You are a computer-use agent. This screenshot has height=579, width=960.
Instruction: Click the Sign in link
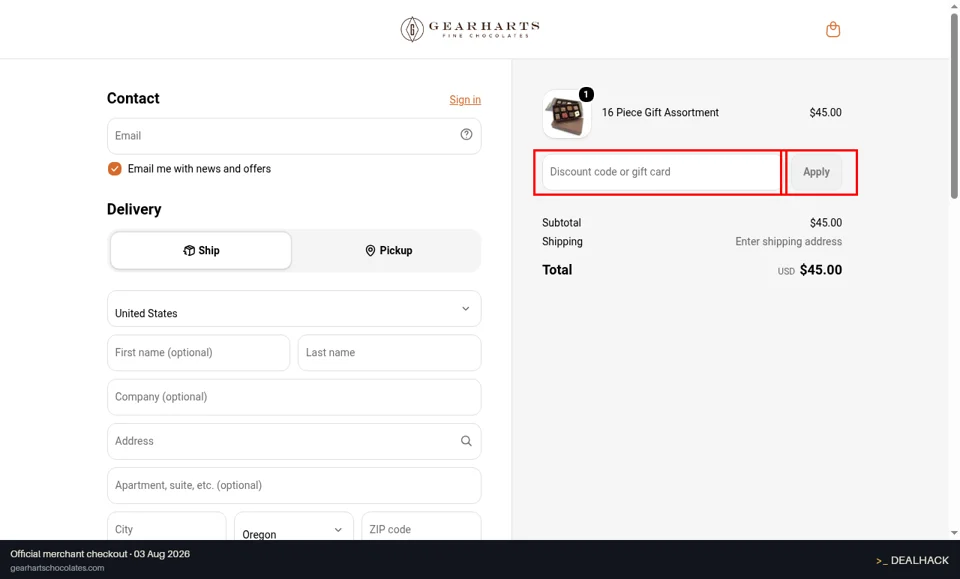465,100
